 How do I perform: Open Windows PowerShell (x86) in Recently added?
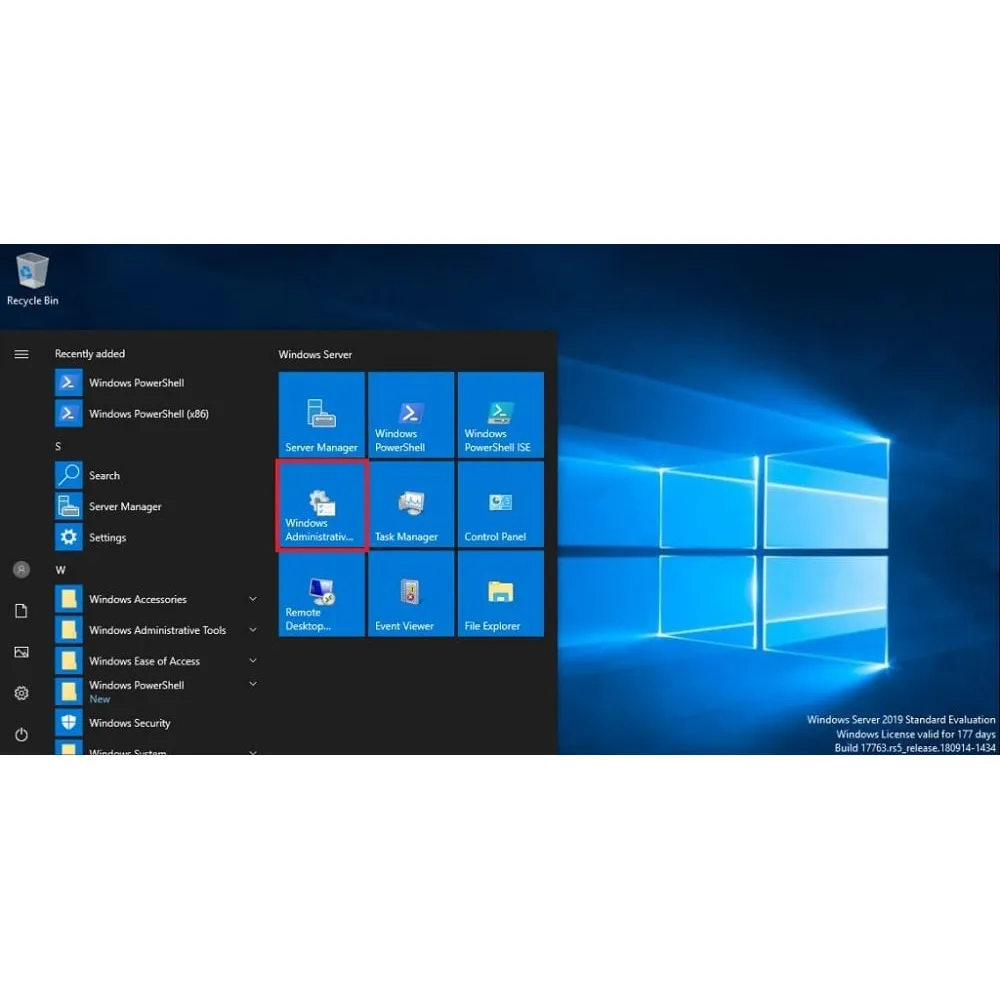click(156, 413)
